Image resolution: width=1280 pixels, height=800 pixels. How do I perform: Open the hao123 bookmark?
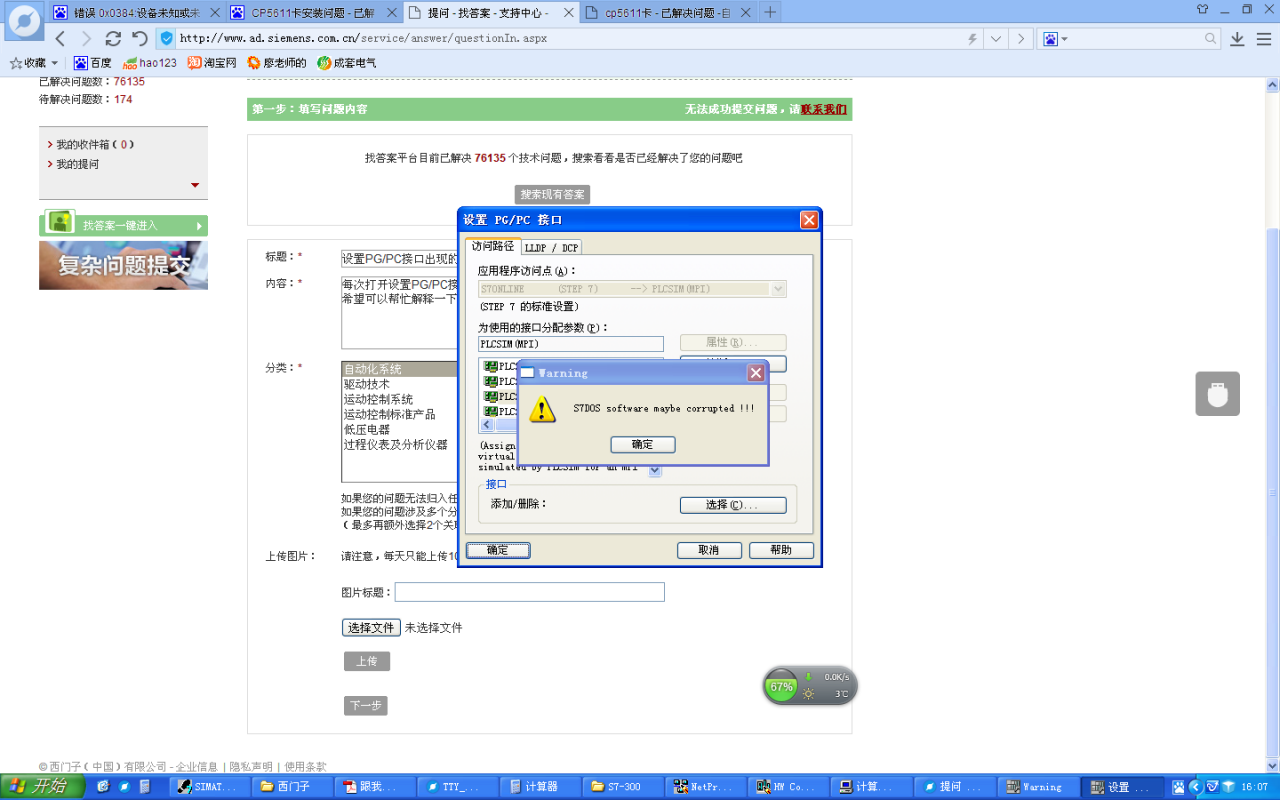pos(150,63)
